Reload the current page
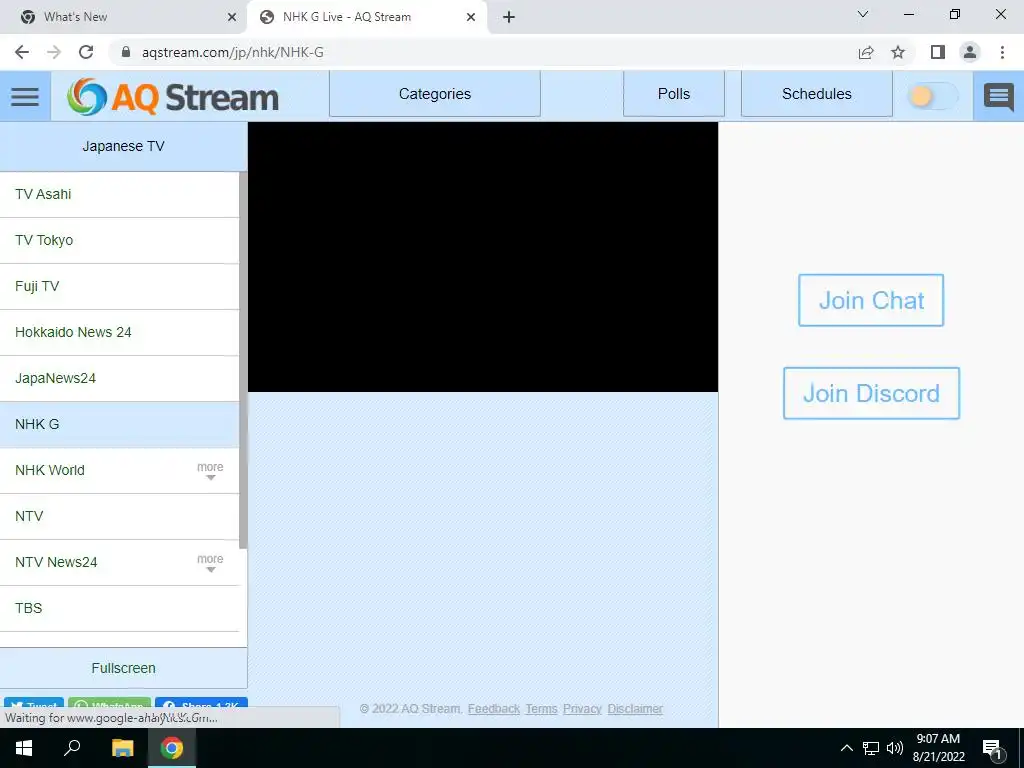The image size is (1024, 768). coord(86,52)
